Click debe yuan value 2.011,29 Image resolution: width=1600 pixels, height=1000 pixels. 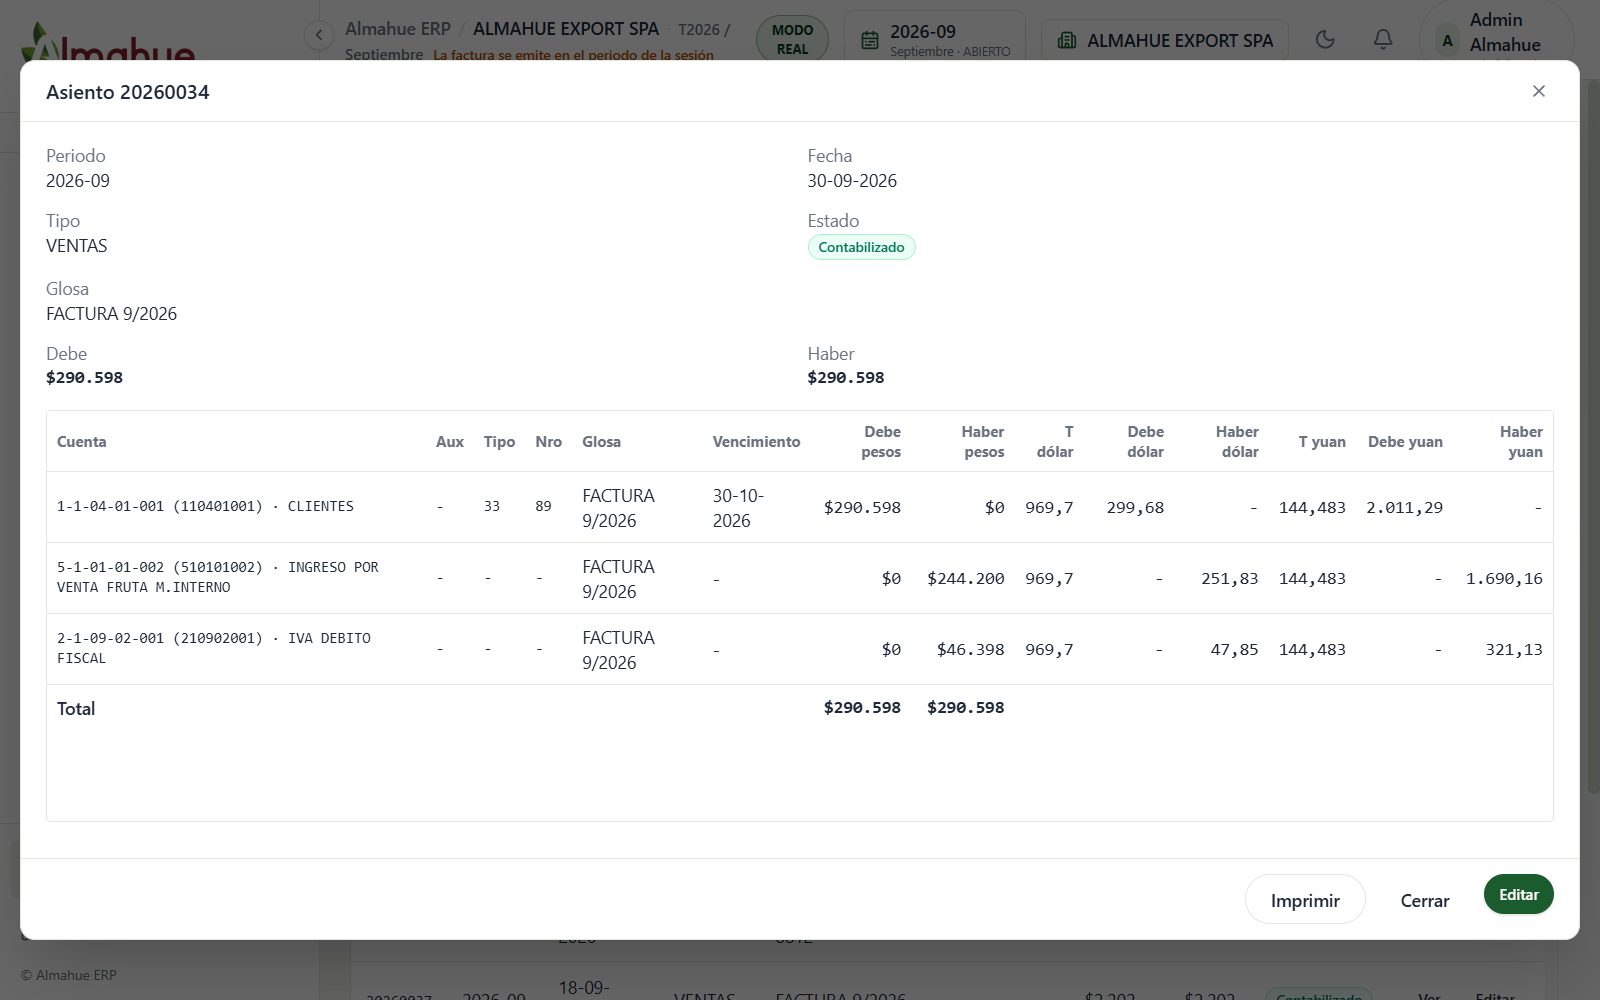1404,507
